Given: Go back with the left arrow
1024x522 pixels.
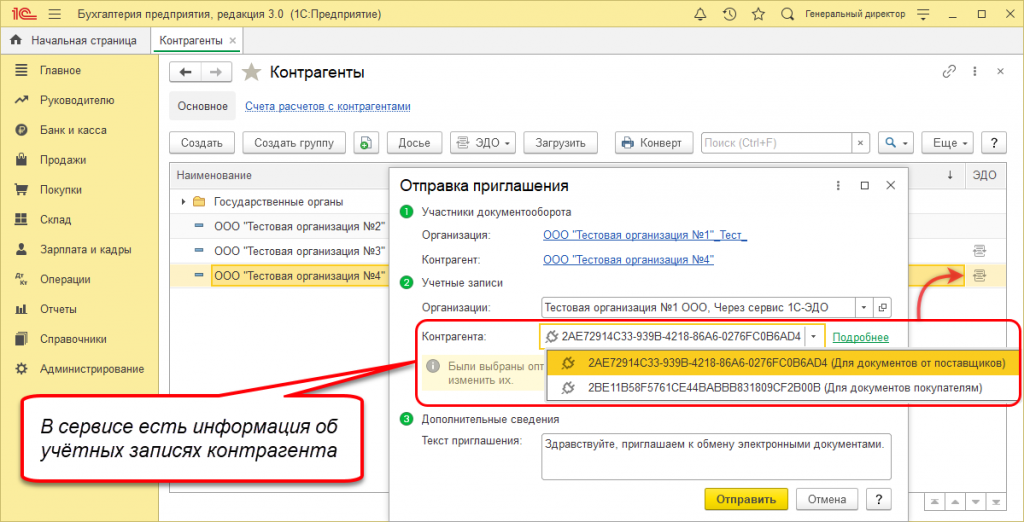Looking at the screenshot, I should tap(185, 73).
